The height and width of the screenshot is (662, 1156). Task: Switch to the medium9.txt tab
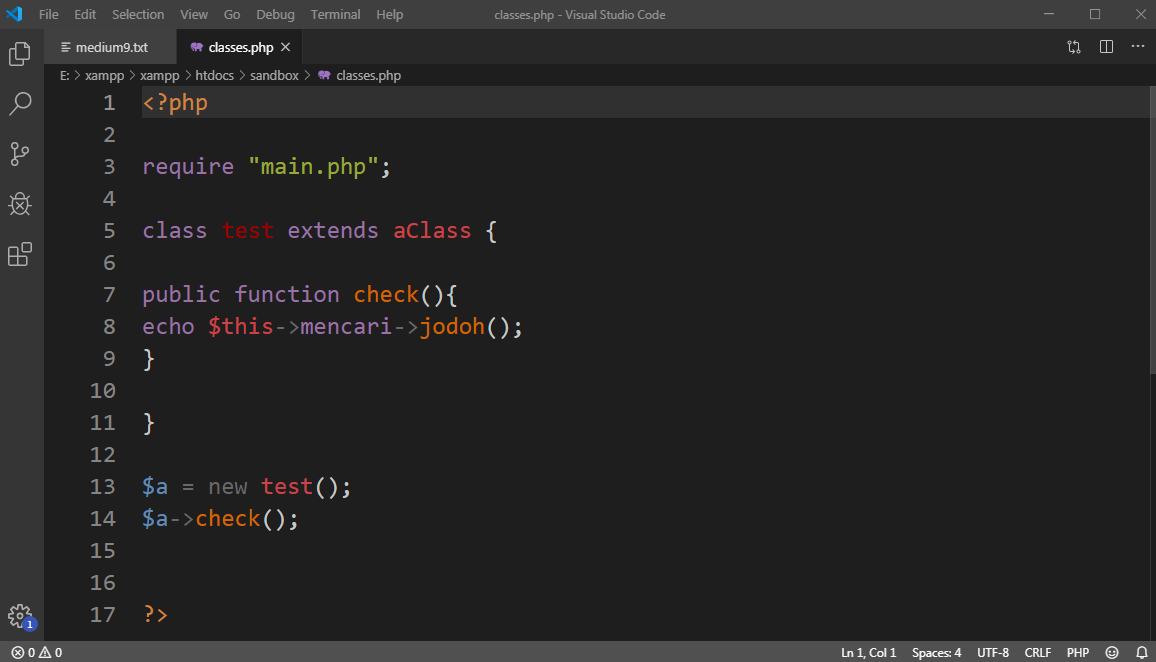(x=107, y=46)
